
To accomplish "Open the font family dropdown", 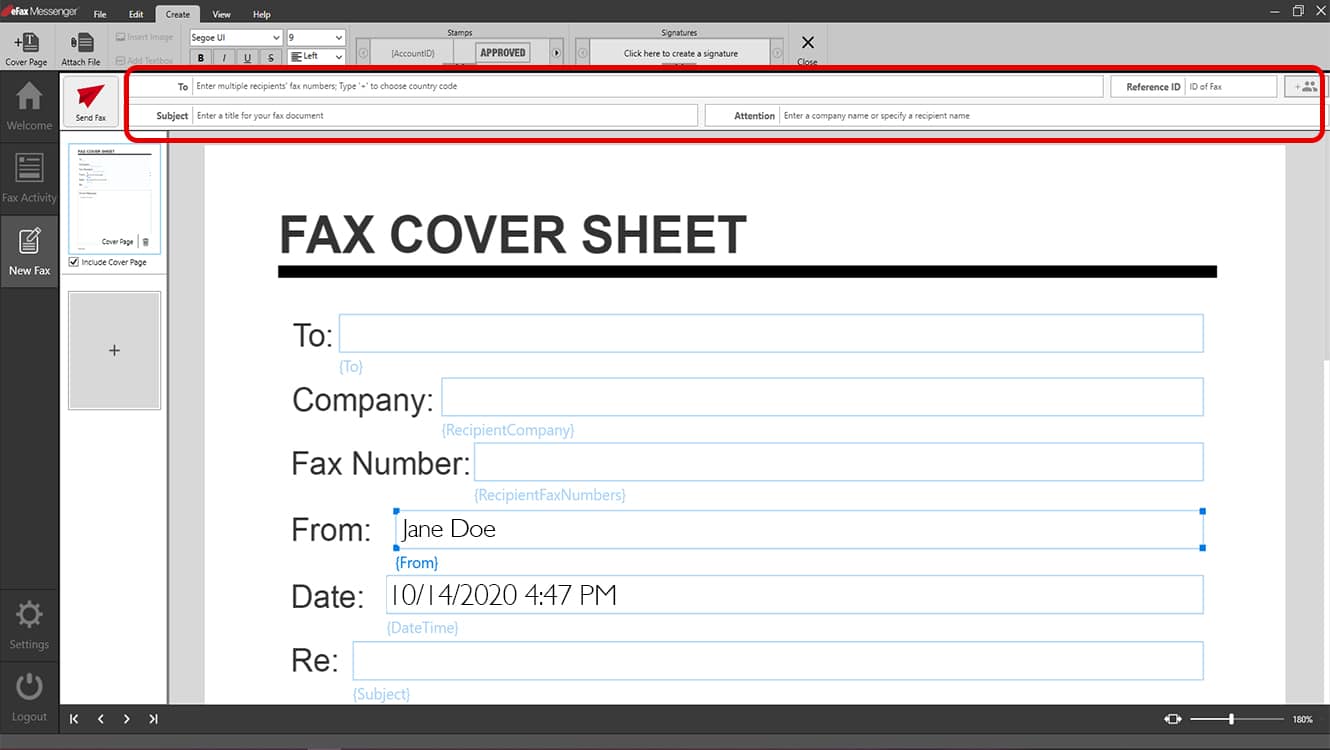I will pyautogui.click(x=234, y=36).
